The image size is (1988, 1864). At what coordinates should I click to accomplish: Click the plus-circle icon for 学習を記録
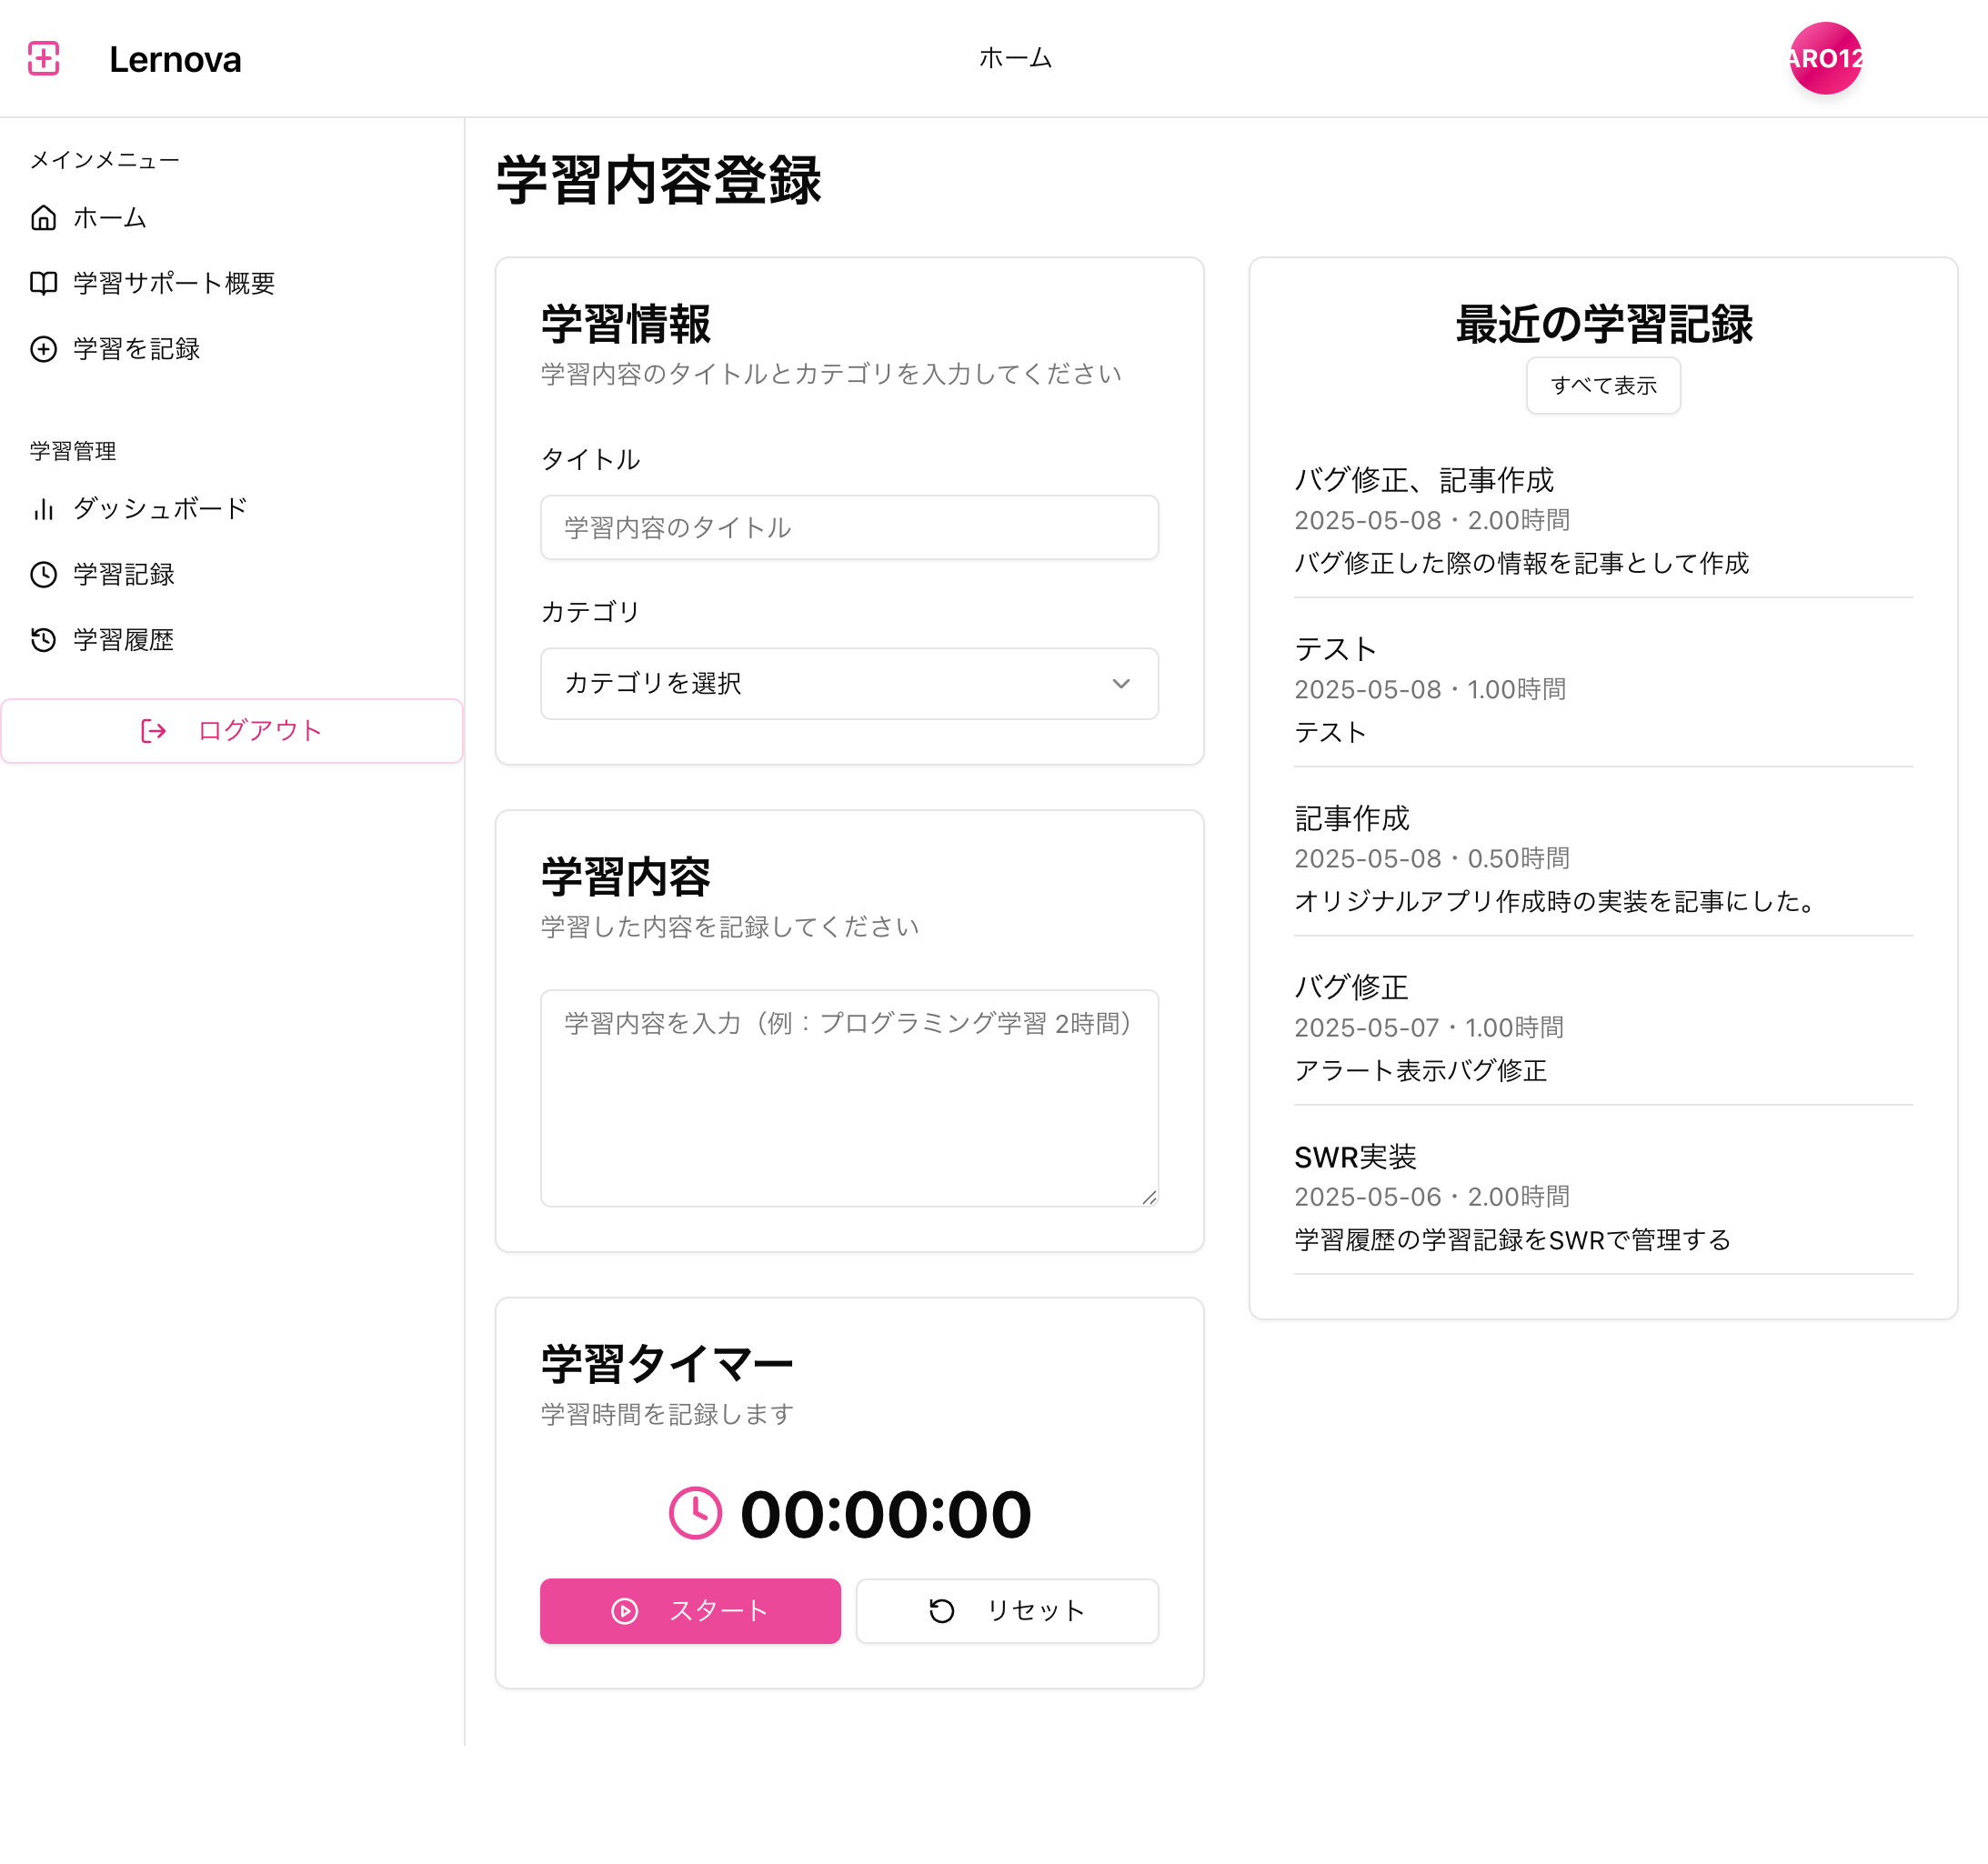pyautogui.click(x=43, y=349)
